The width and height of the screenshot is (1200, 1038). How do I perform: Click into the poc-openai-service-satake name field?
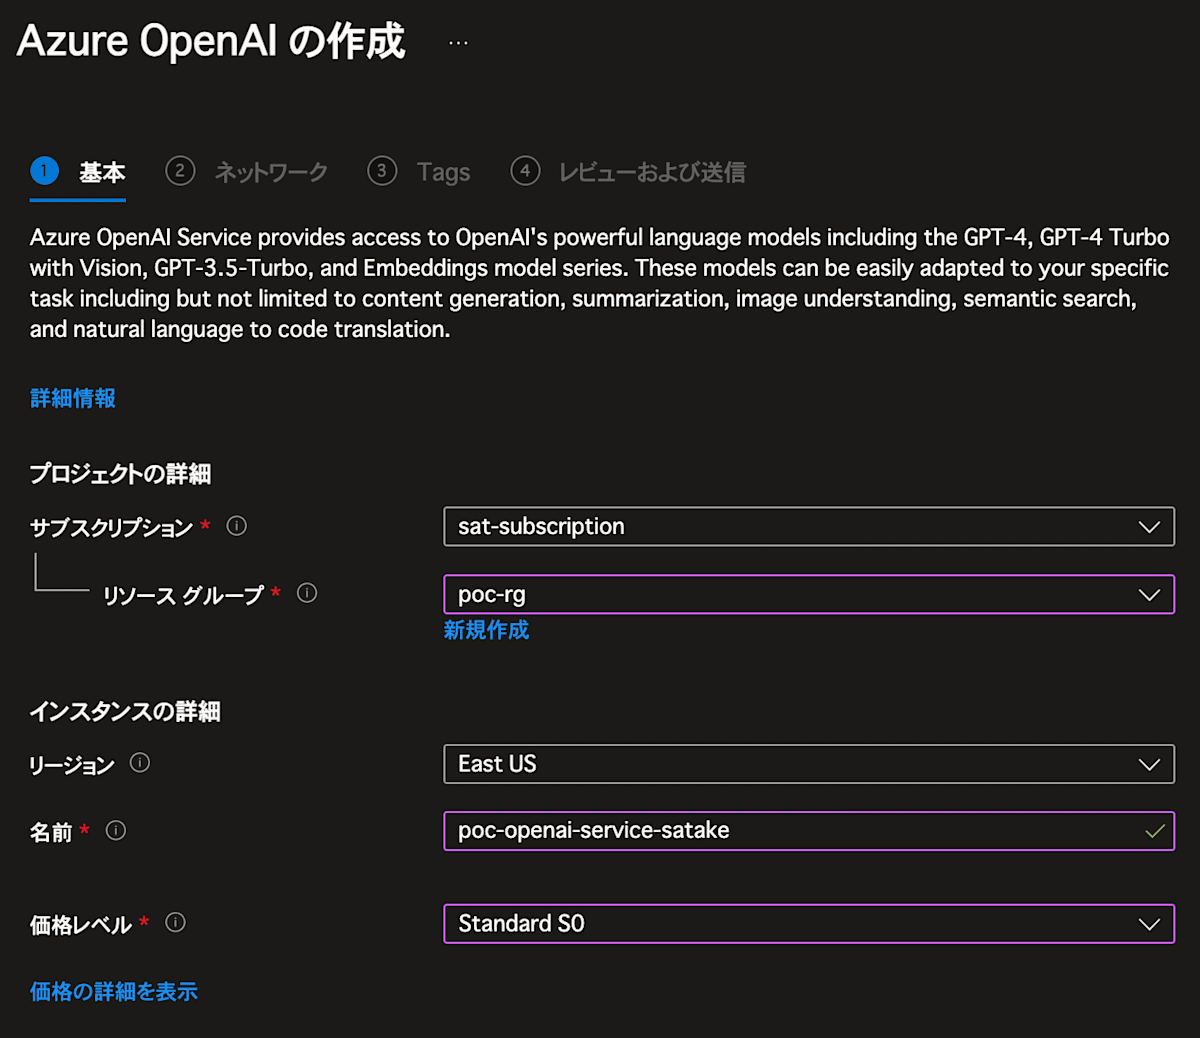coord(809,831)
